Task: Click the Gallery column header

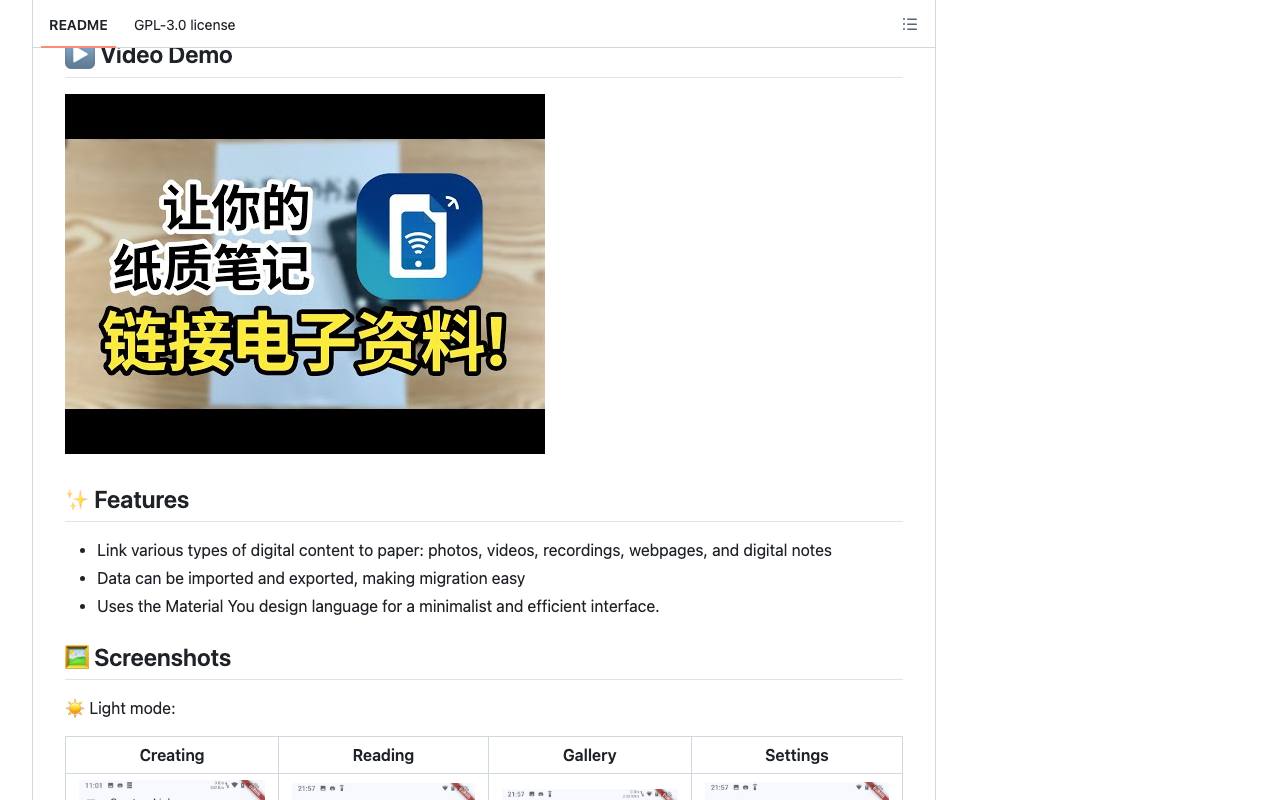Action: 590,755
